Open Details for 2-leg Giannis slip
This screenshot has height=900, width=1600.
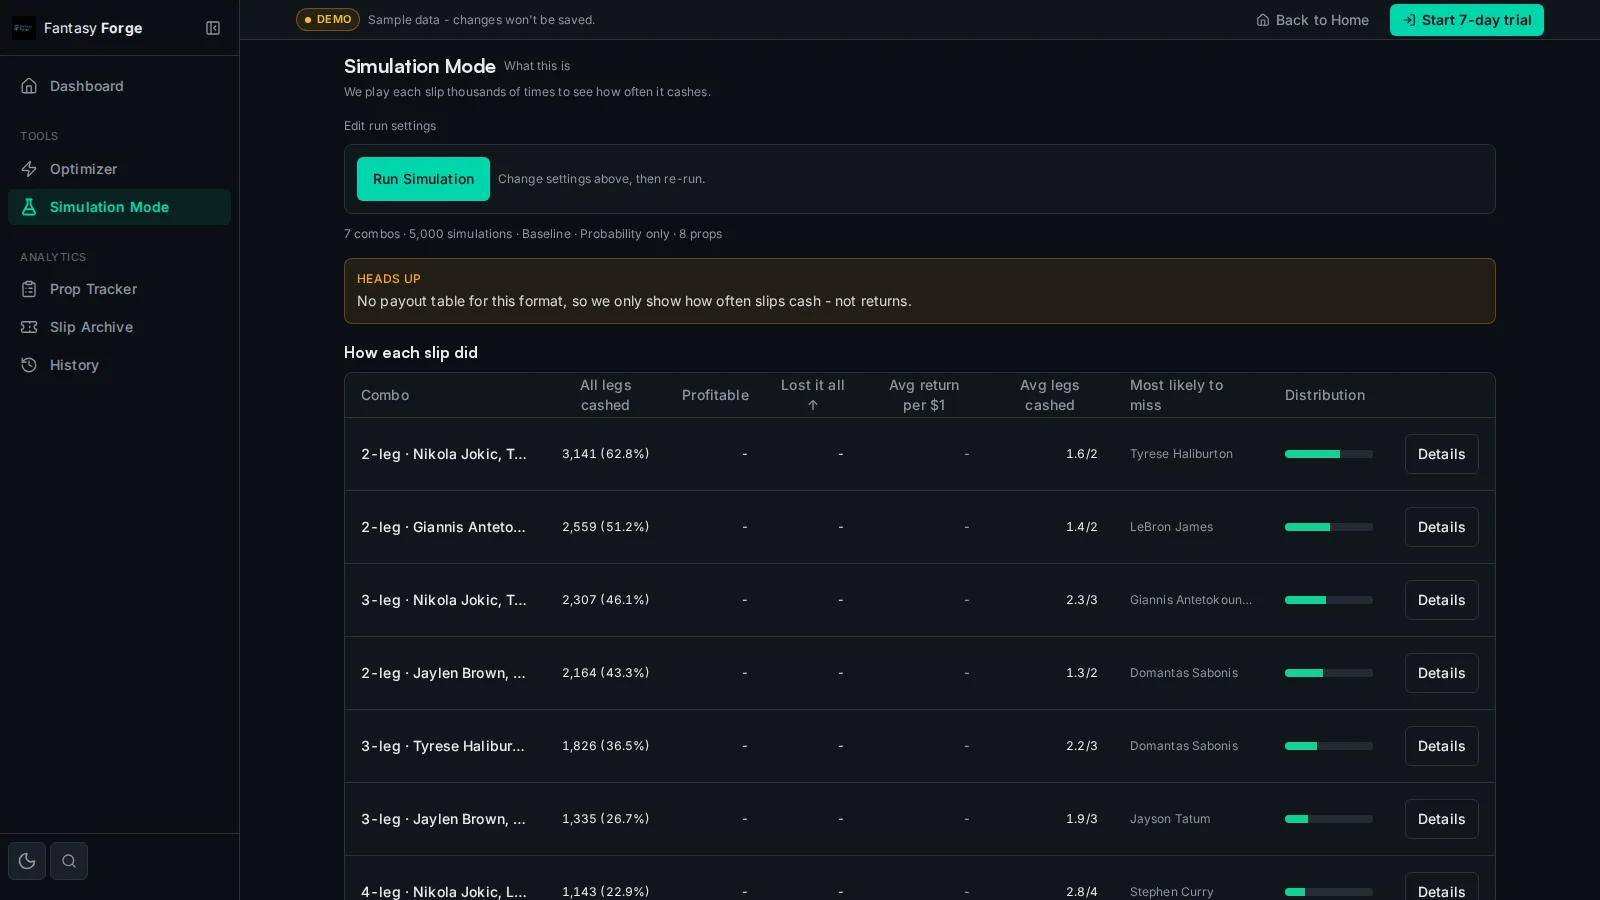(x=1441, y=527)
